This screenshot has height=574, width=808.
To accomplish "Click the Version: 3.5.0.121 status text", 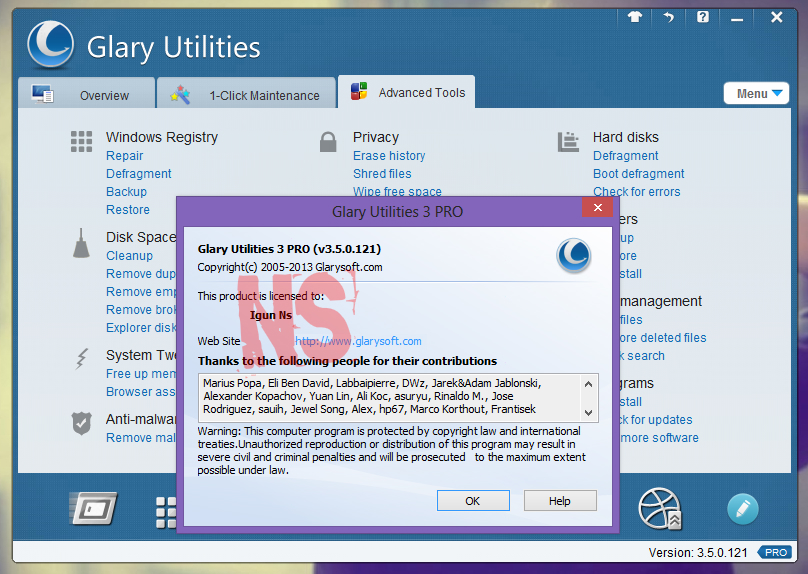I will (698, 553).
